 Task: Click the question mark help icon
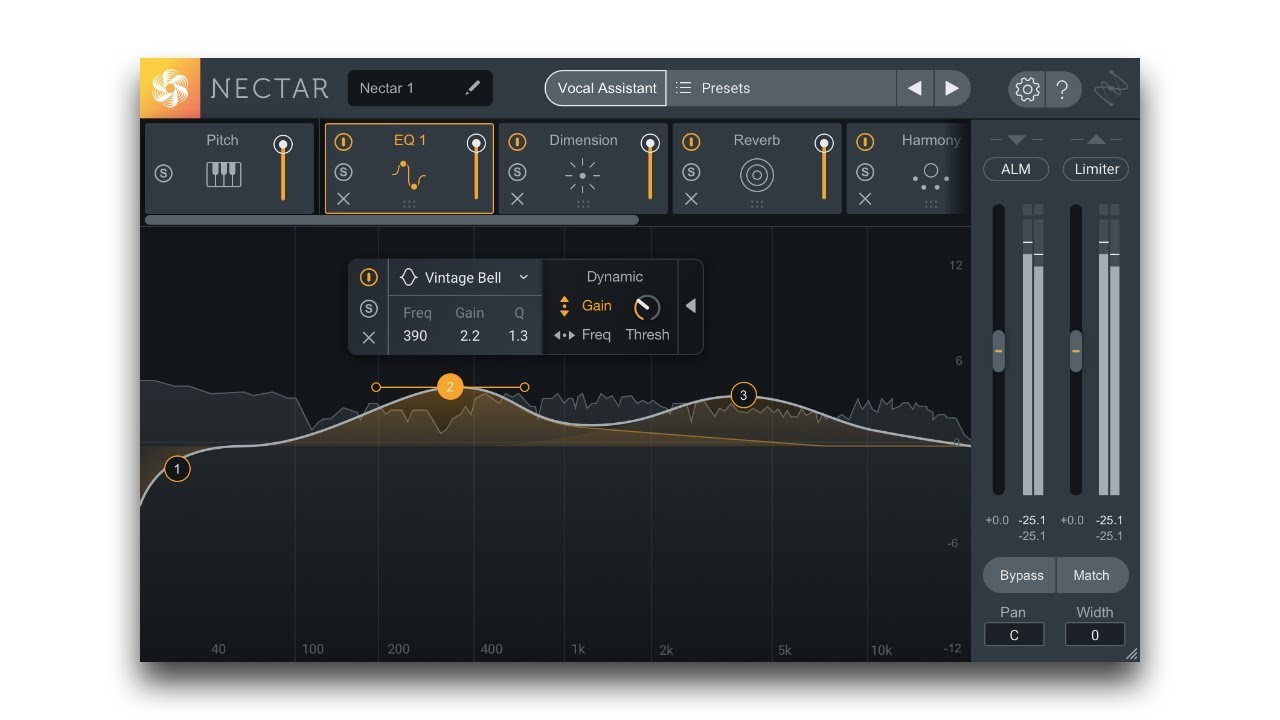coord(1063,89)
